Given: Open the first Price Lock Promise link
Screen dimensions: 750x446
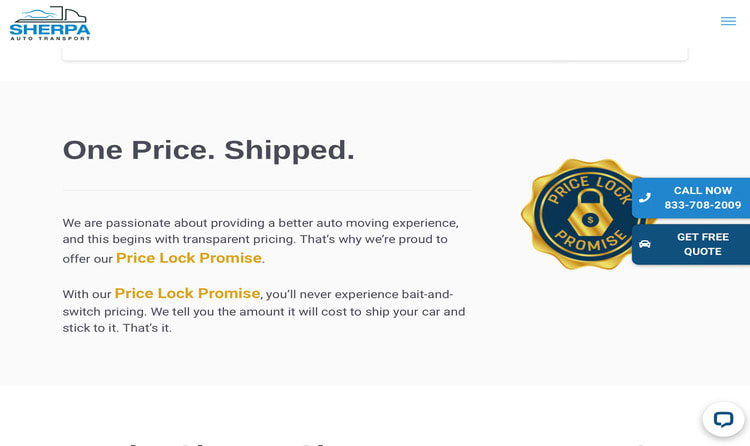Looking at the screenshot, I should tap(188, 258).
